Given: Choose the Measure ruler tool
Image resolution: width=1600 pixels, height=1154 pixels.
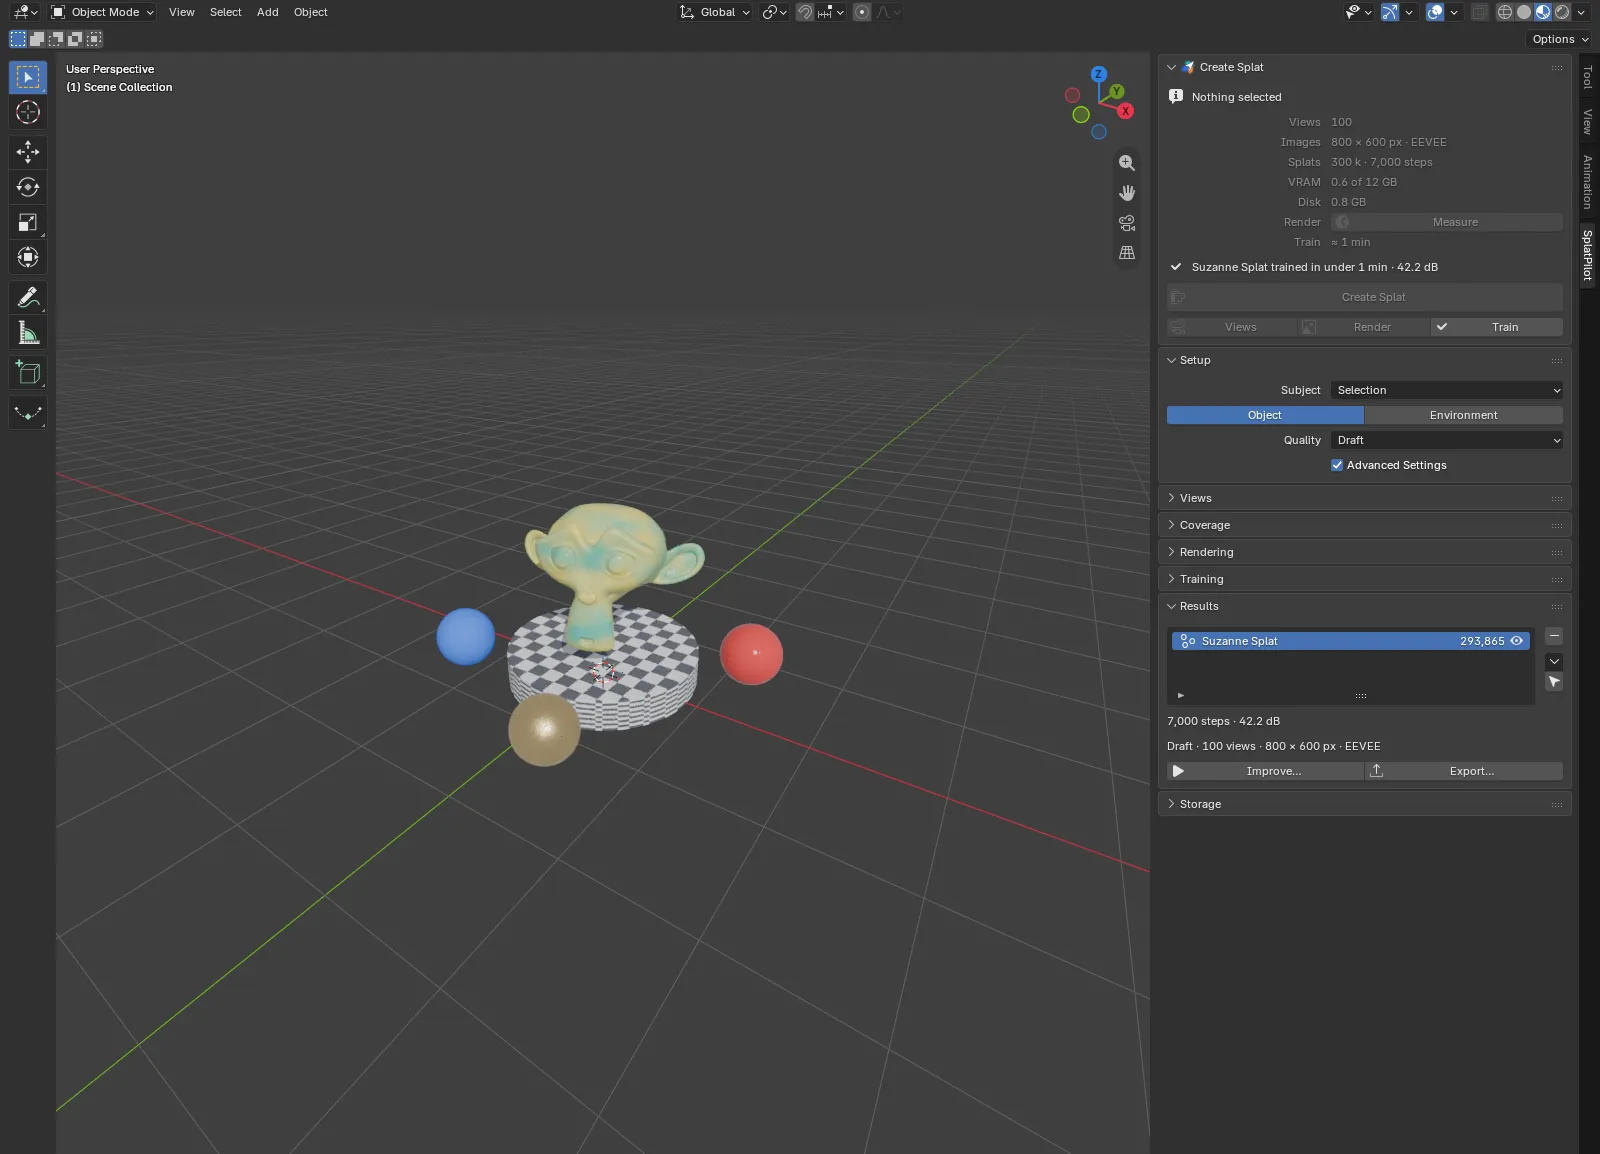Looking at the screenshot, I should (28, 332).
